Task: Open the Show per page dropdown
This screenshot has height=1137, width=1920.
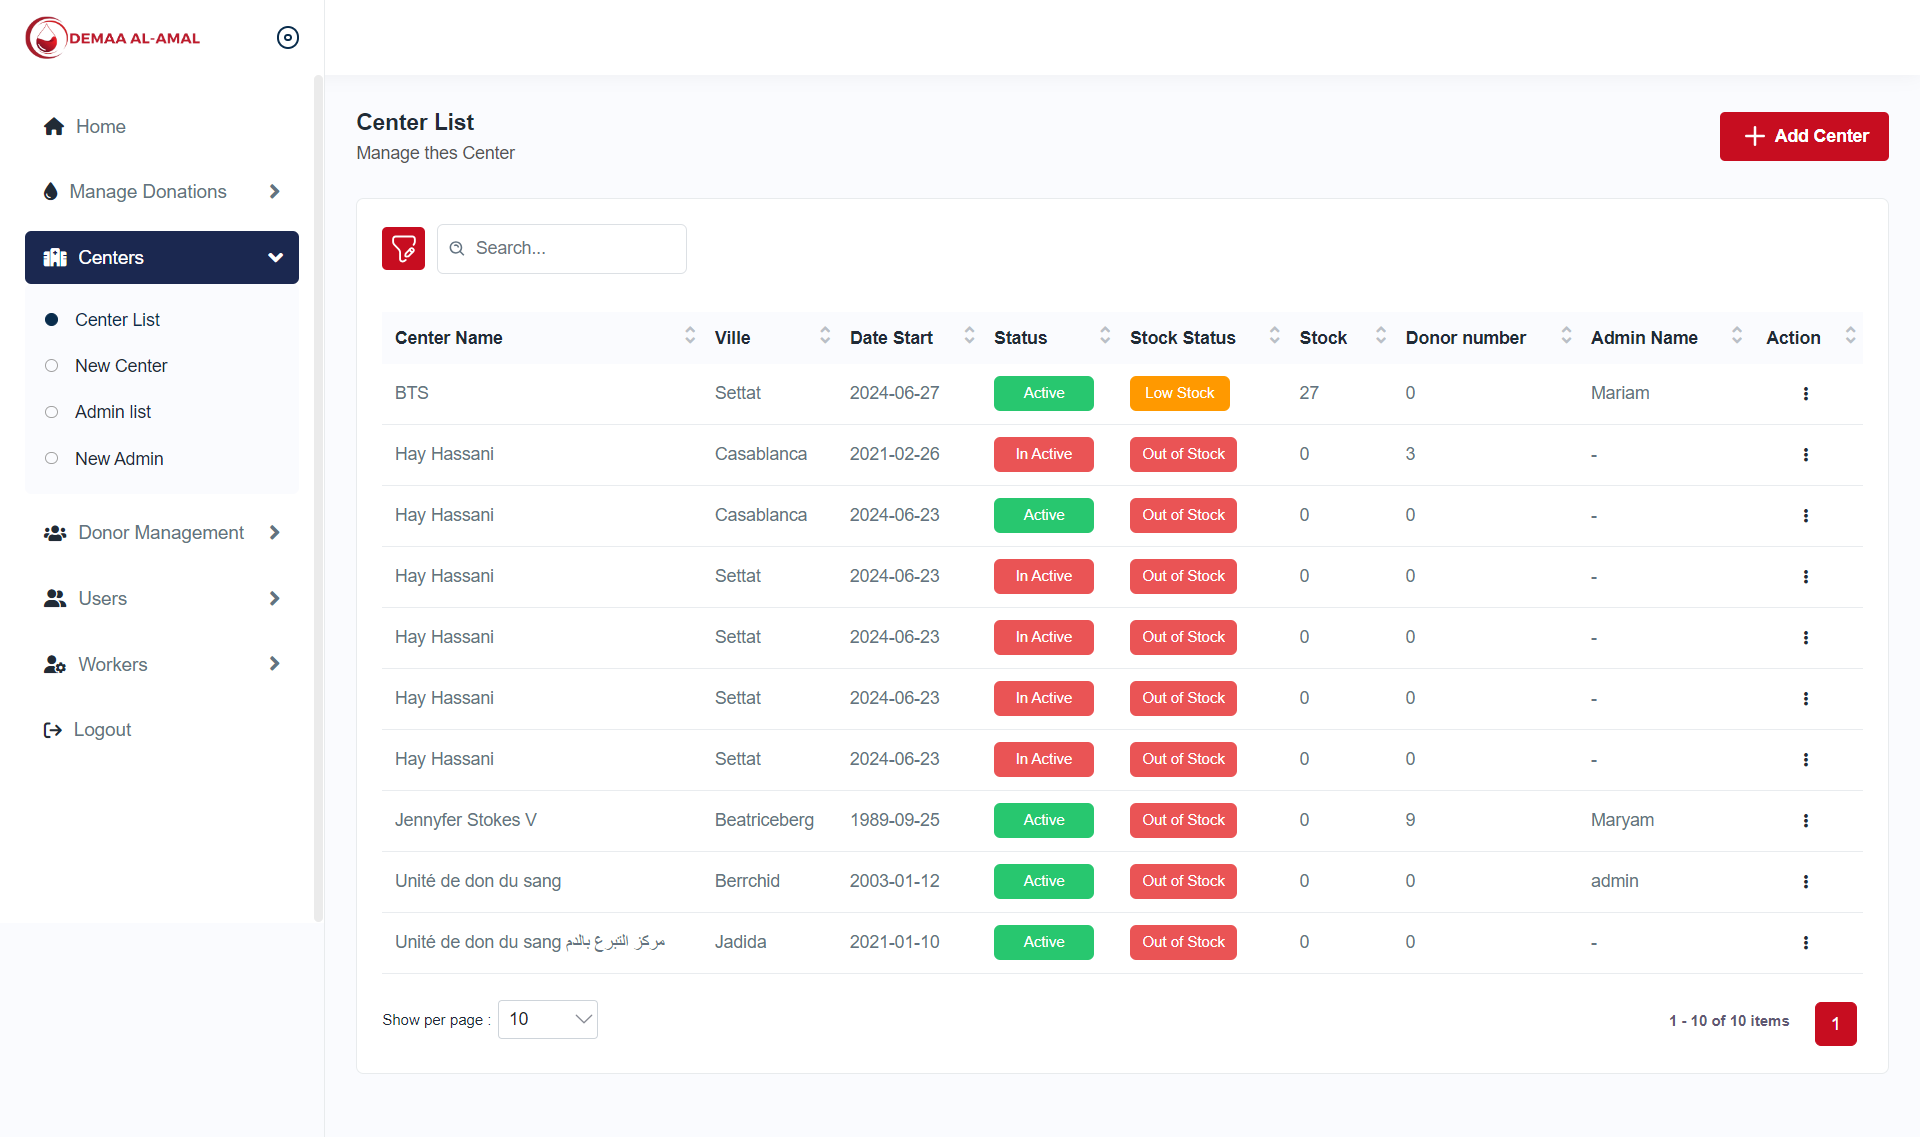Action: point(548,1020)
